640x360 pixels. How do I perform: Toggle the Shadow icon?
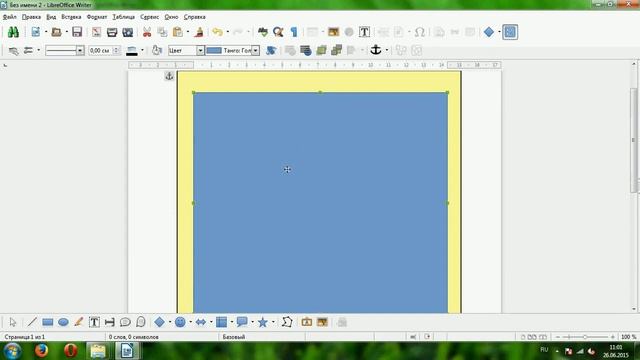(271, 50)
